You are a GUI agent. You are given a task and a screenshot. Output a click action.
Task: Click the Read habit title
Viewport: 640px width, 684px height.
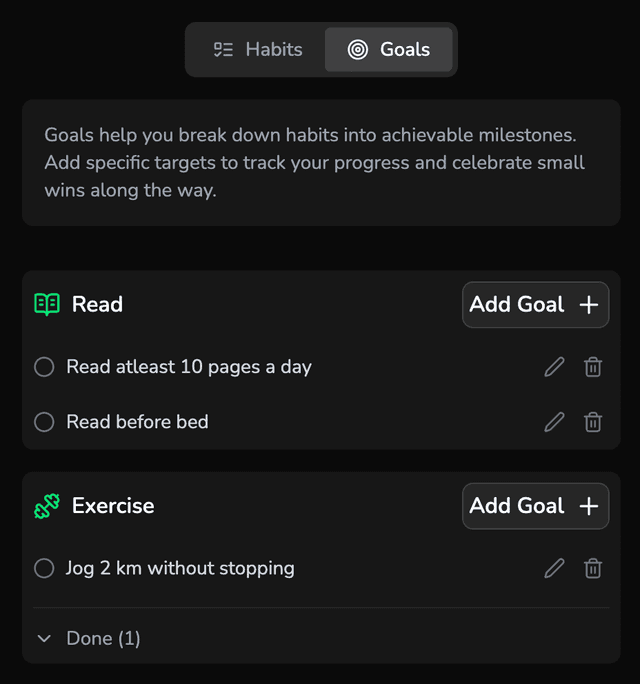coord(97,304)
